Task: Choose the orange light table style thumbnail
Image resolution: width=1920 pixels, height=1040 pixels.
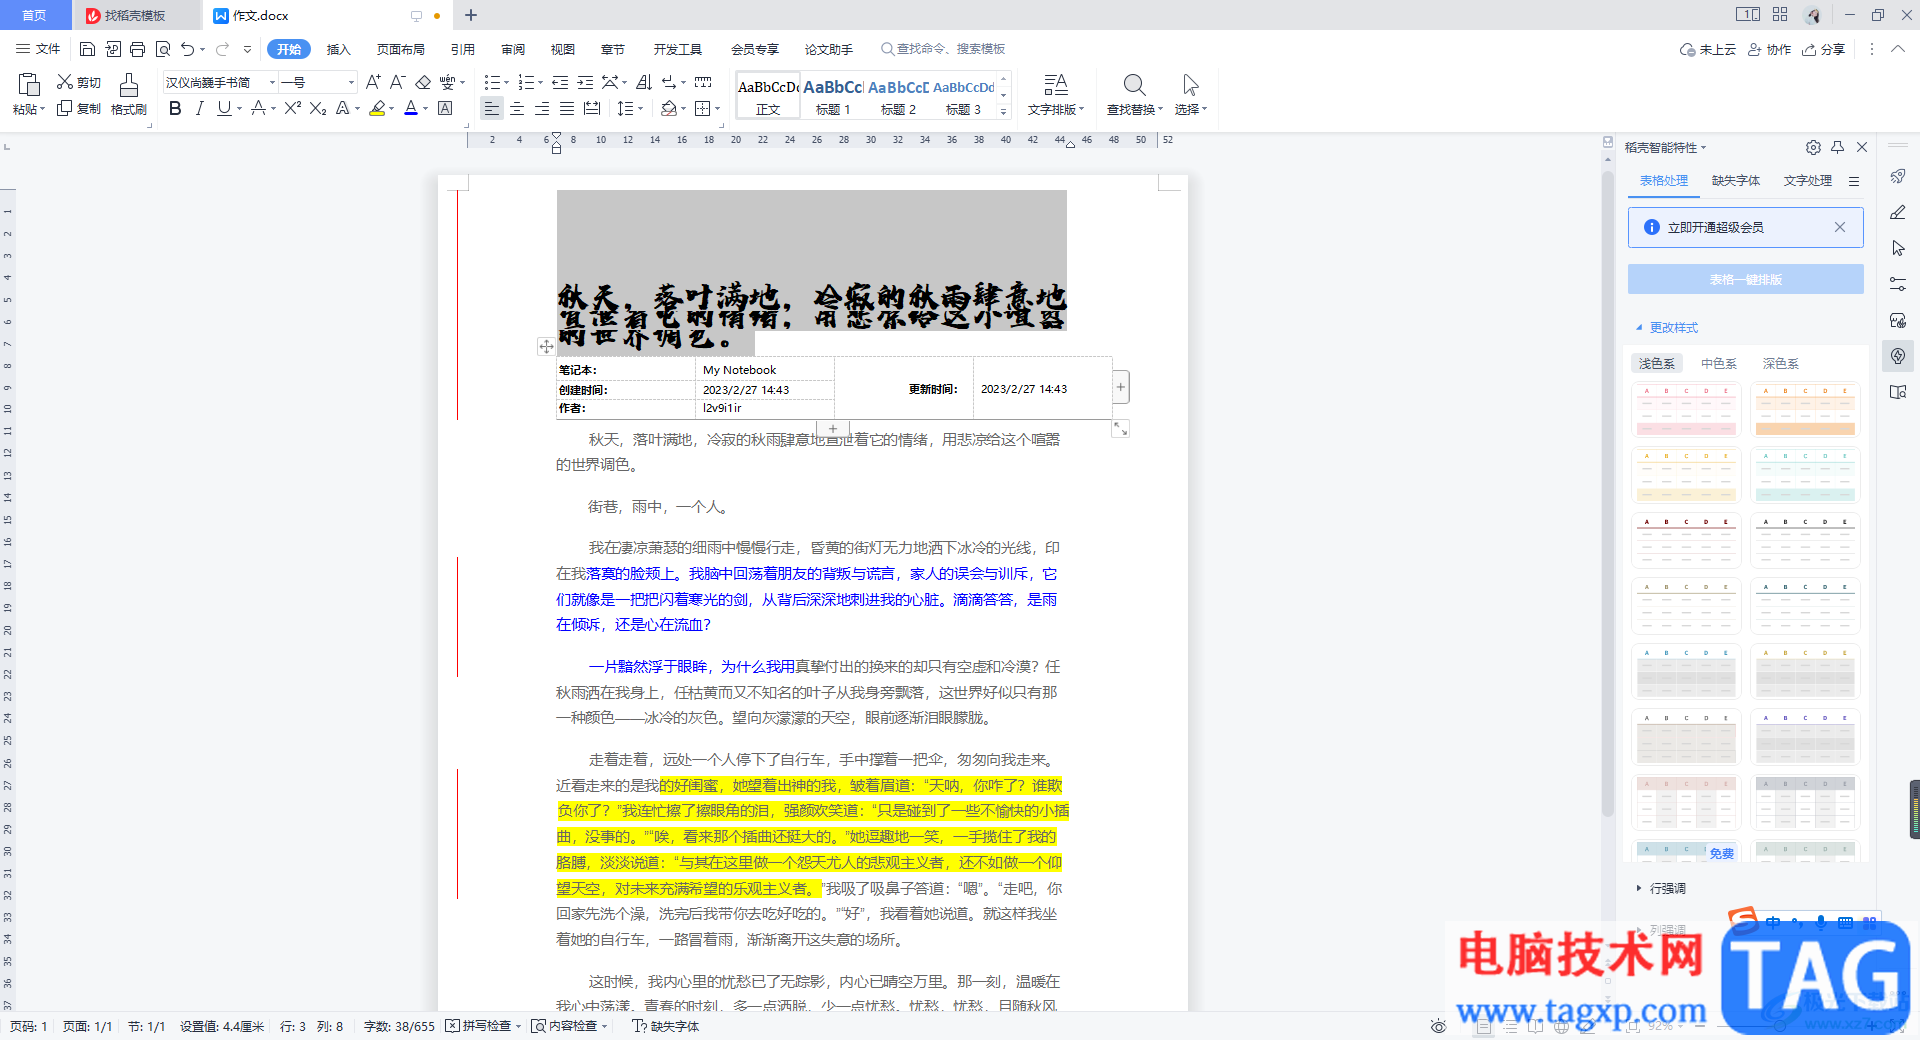Action: [1805, 410]
